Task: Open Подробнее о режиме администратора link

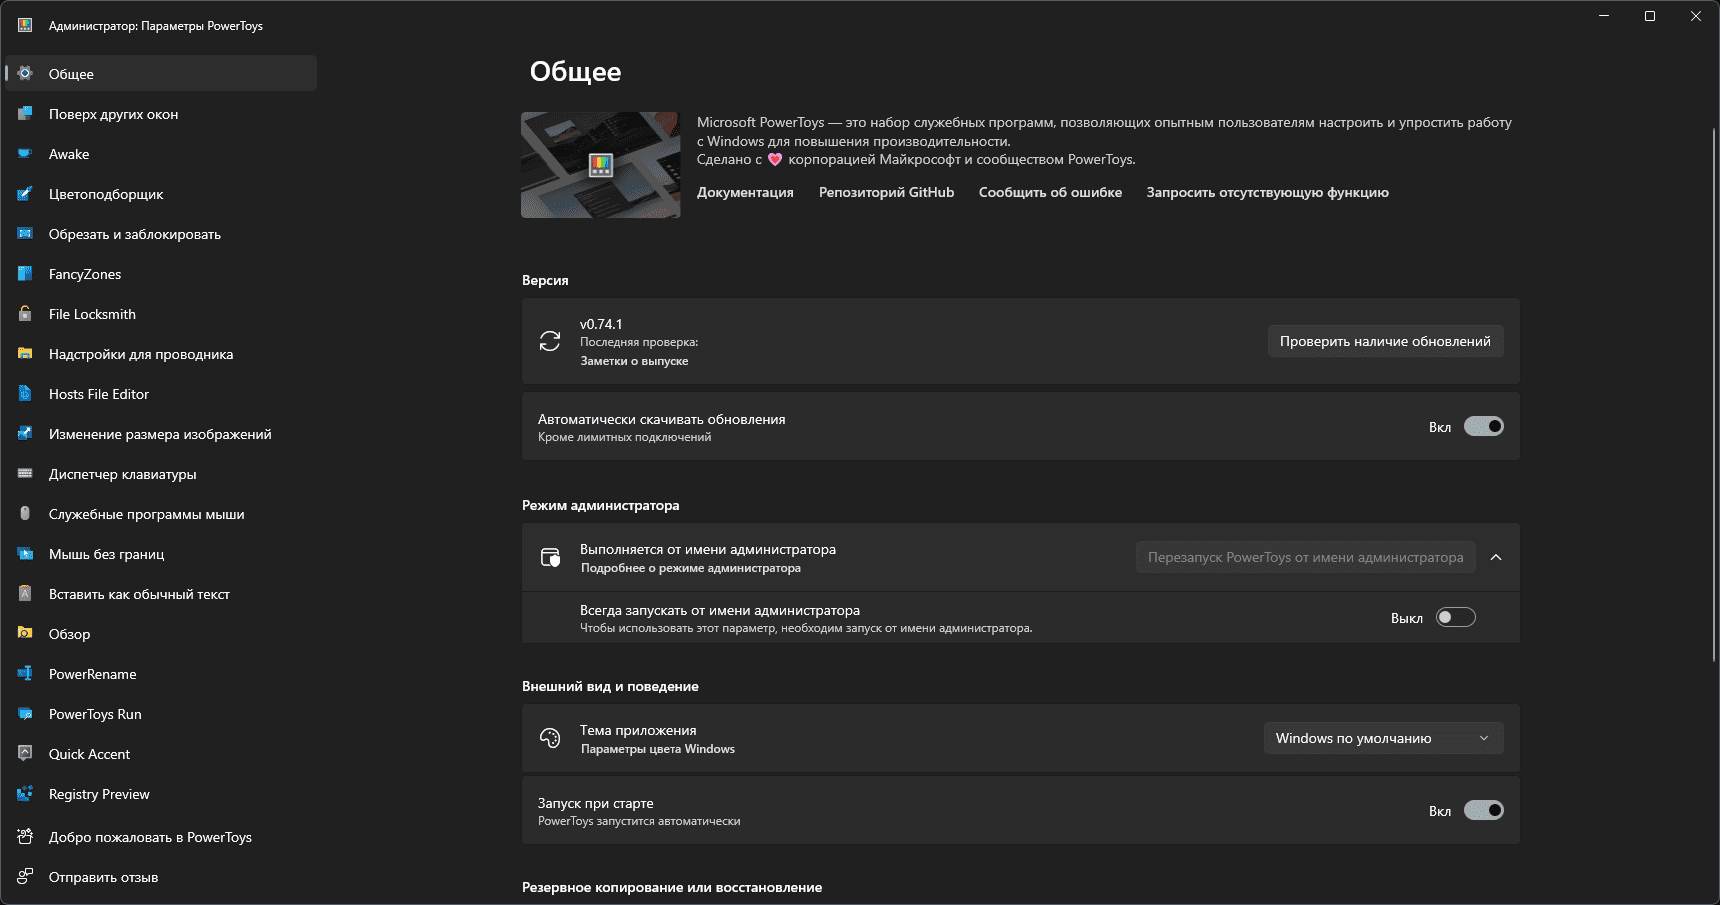Action: (691, 568)
